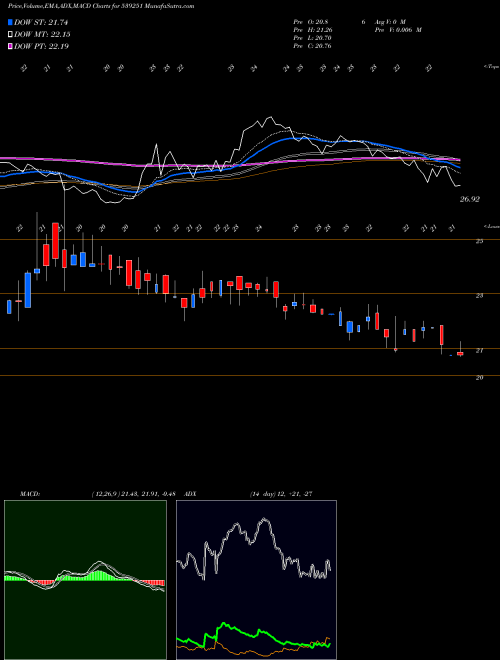Image resolution: width=500 pixels, height=660 pixels.
Task: Click the MACD: panel heading
Action: click(30, 494)
